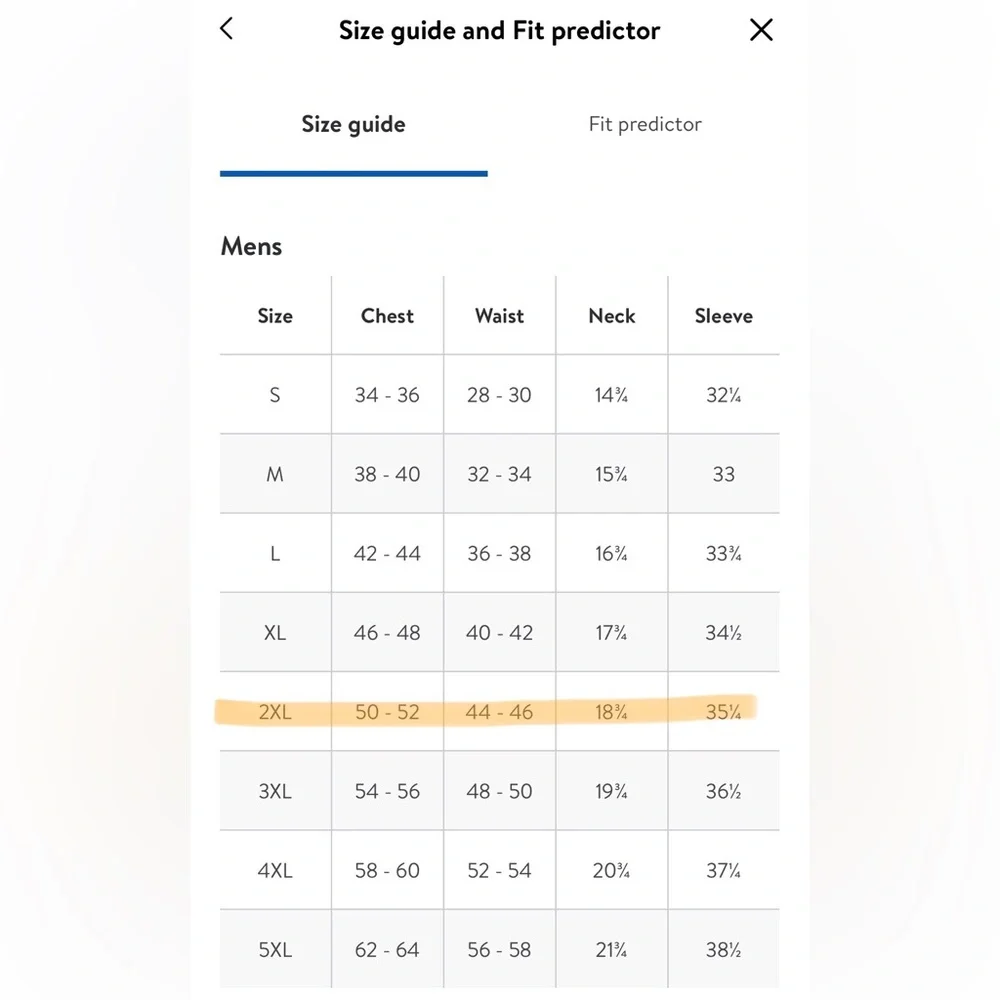Click the S size cell
Screen dimensions: 1000x1000
pos(275,395)
